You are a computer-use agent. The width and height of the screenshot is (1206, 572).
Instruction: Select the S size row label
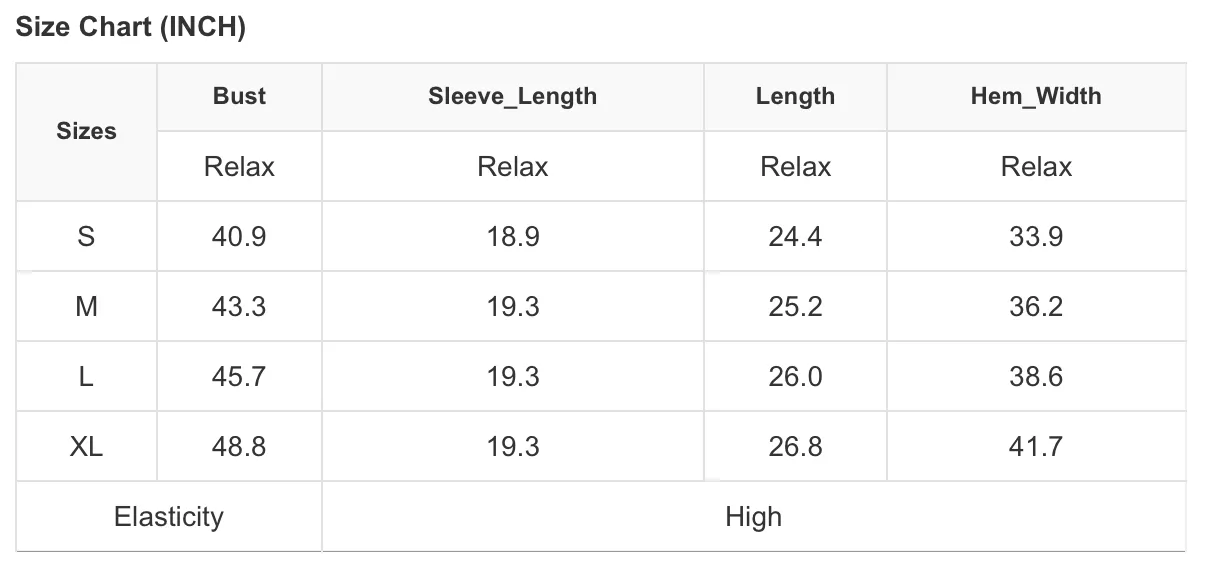tap(86, 236)
